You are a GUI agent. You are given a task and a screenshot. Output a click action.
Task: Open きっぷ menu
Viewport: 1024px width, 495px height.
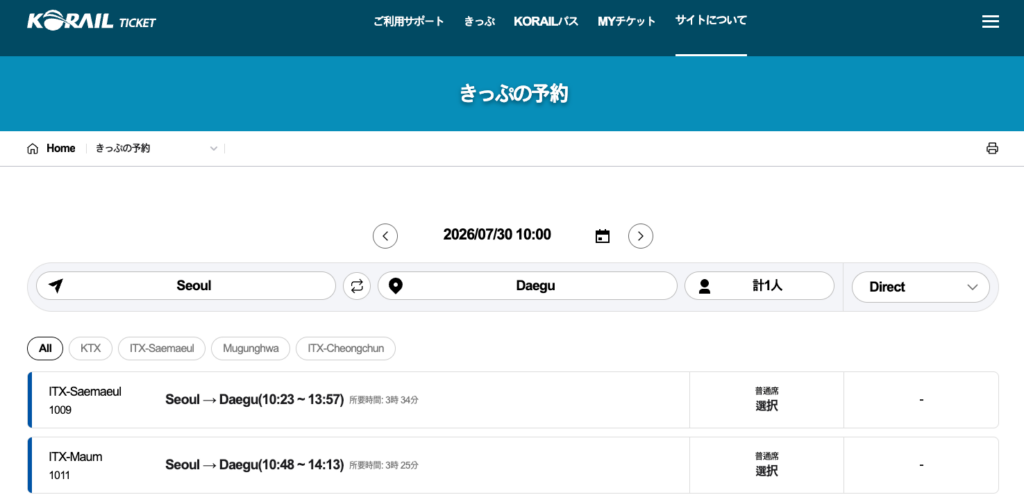479,21
